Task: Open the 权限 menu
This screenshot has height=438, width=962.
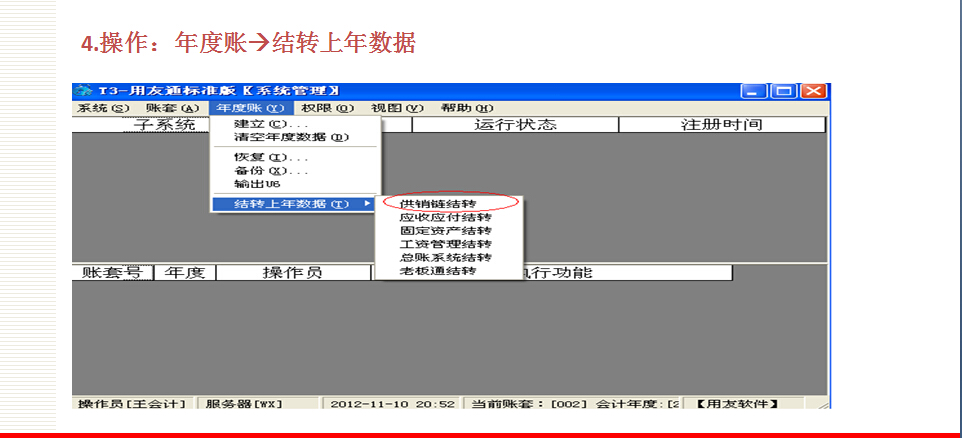Action: [x=327, y=108]
